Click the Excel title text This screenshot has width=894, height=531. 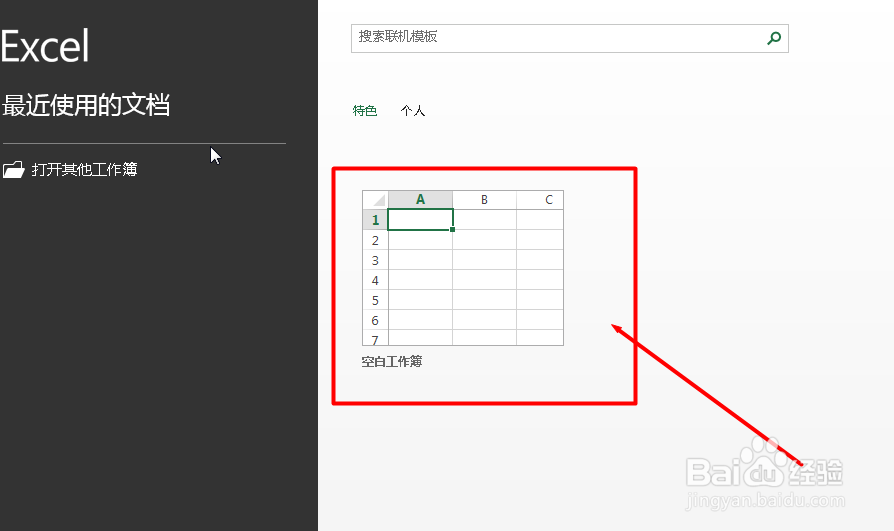coord(44,47)
